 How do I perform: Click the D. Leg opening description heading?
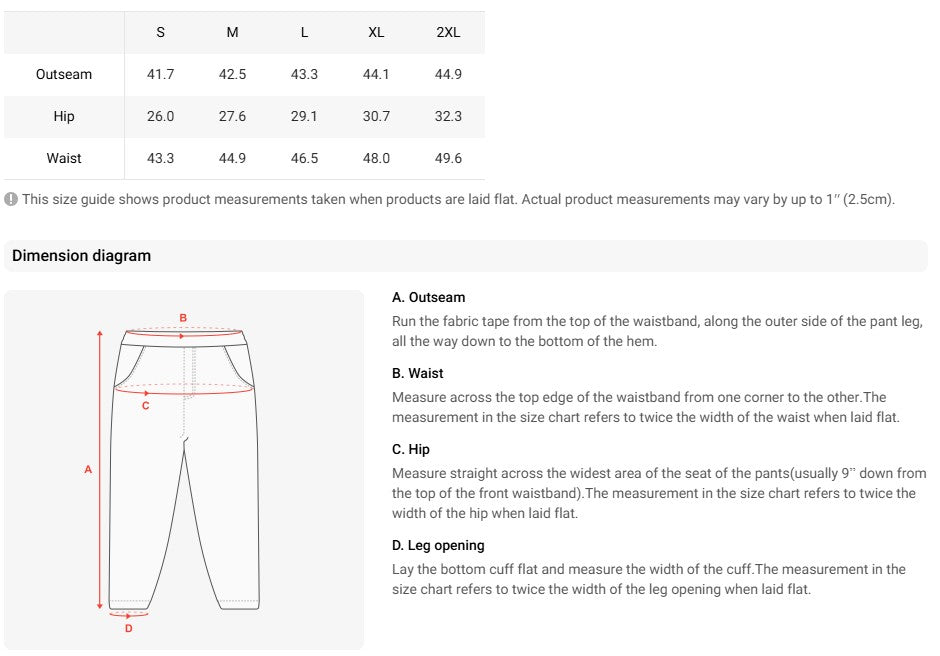[438, 546]
